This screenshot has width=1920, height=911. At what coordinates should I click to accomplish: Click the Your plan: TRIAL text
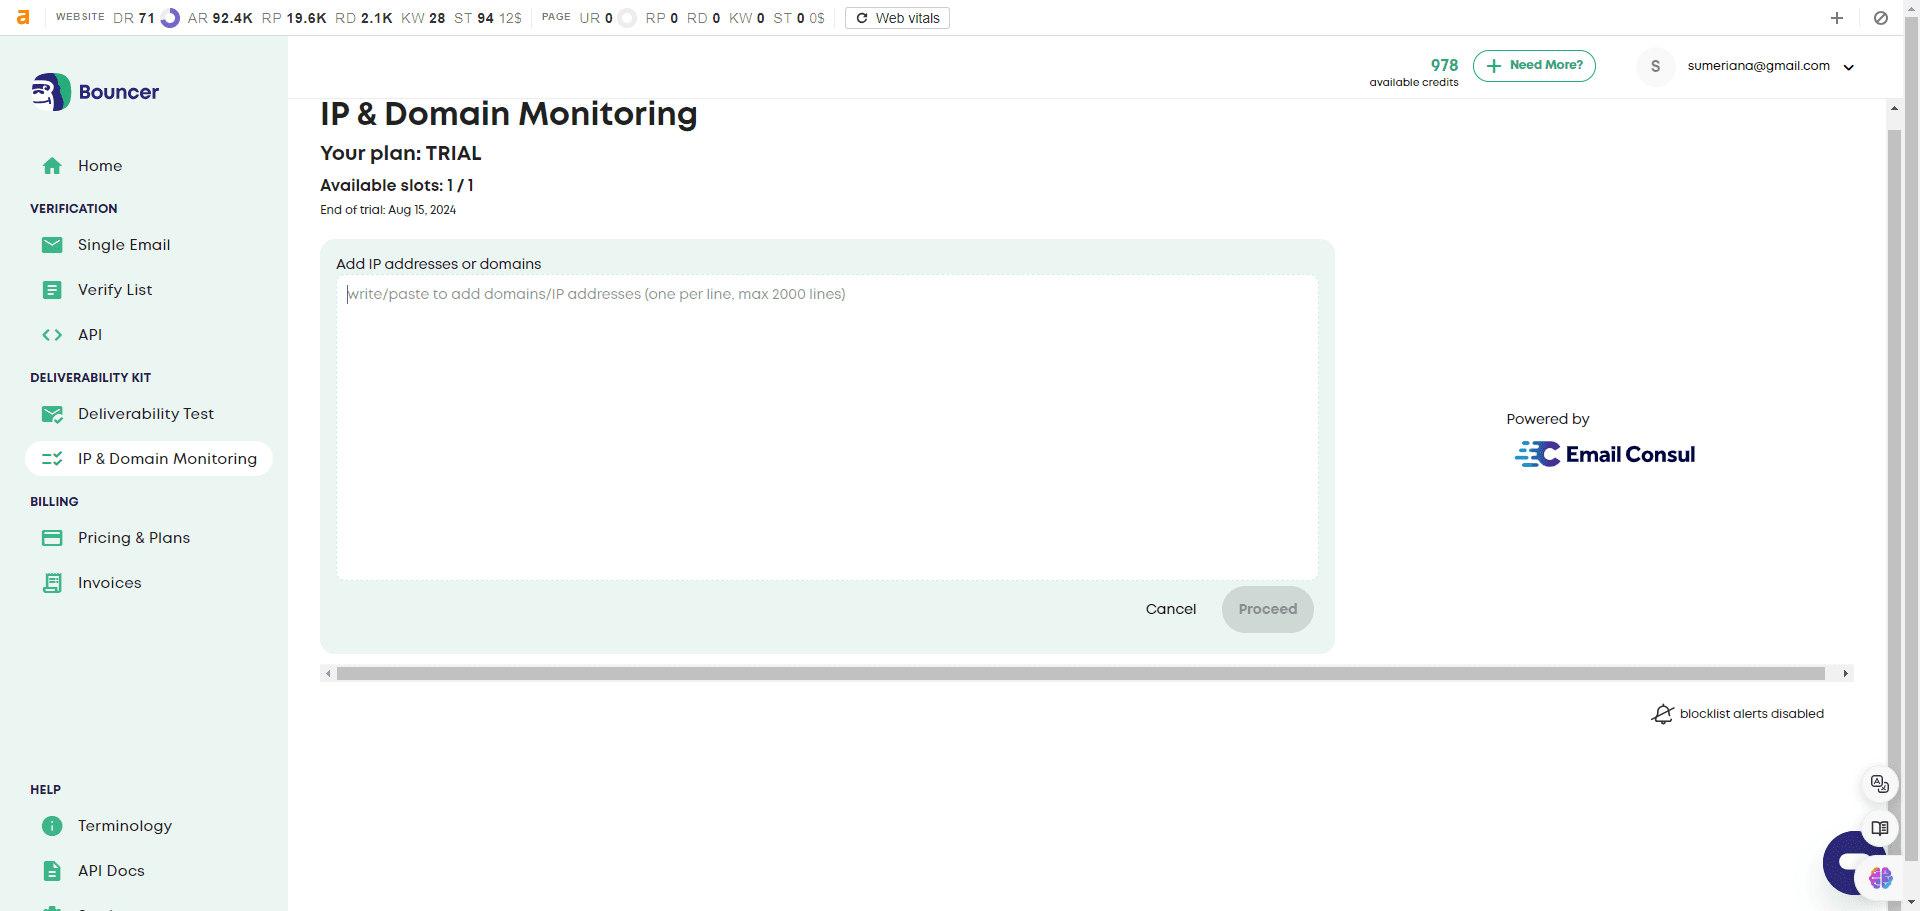[401, 154]
